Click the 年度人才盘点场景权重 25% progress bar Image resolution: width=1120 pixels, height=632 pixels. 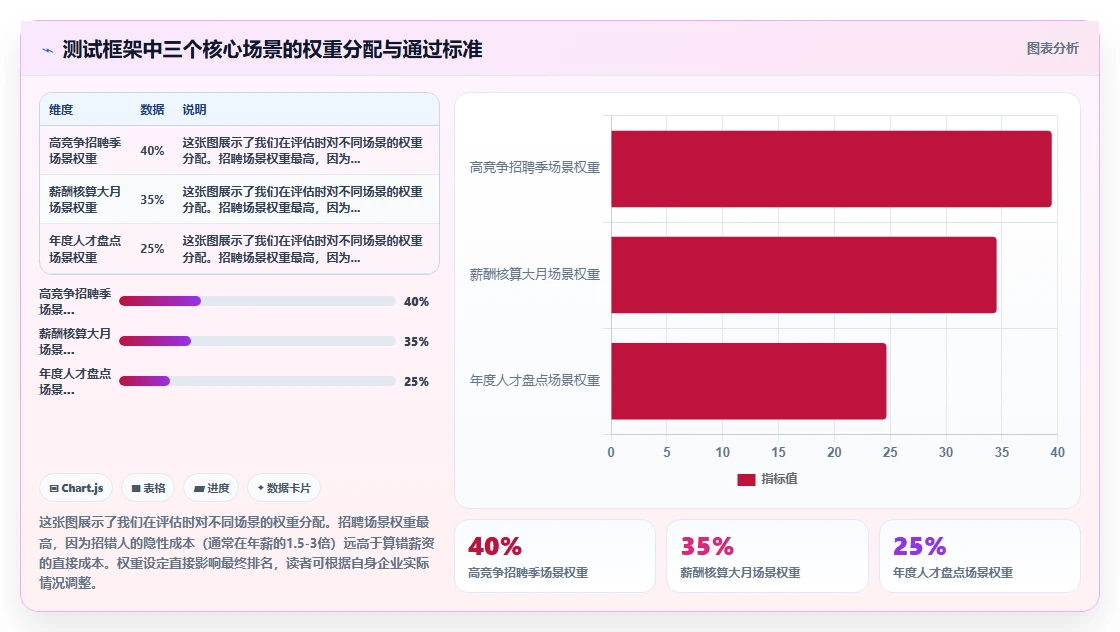257,381
